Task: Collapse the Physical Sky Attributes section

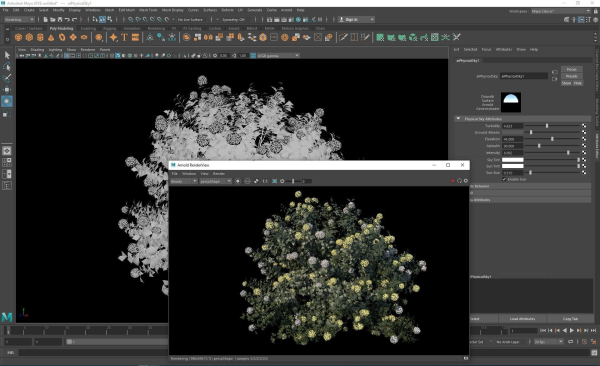Action: point(458,119)
